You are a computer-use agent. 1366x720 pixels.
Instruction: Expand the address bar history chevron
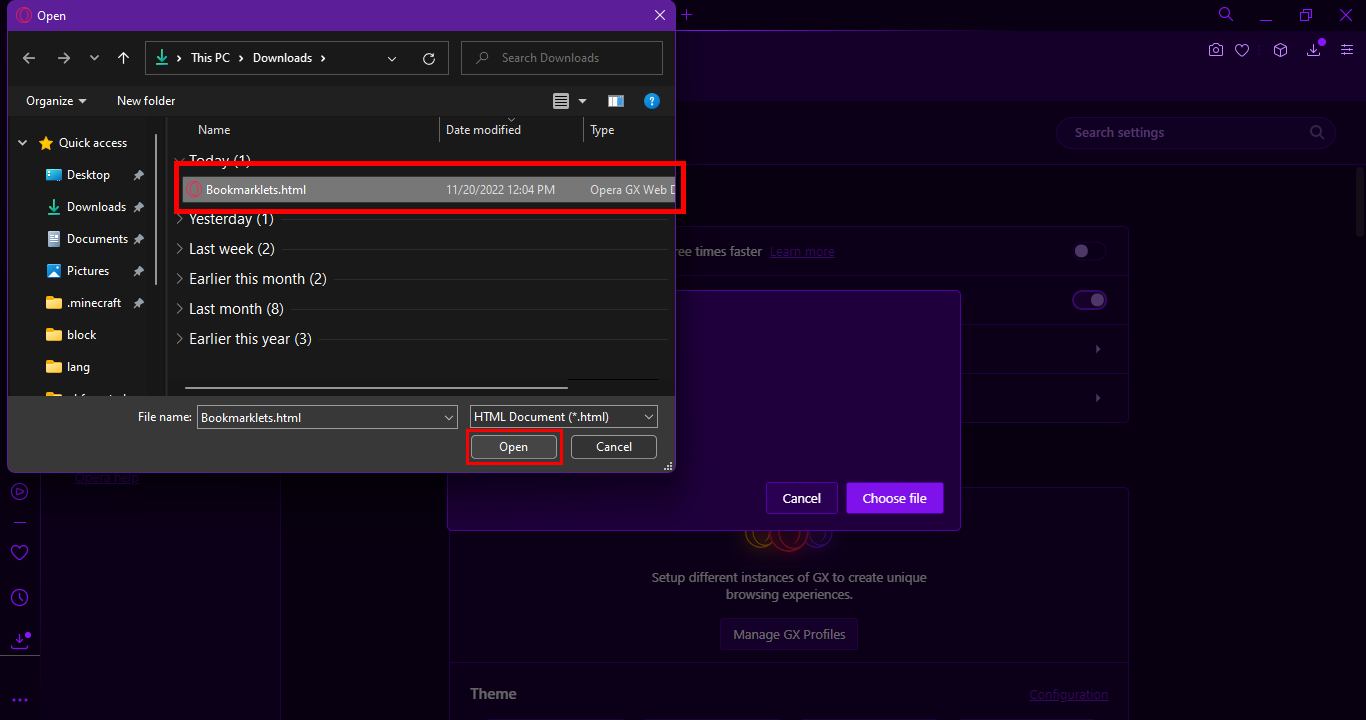coord(392,58)
